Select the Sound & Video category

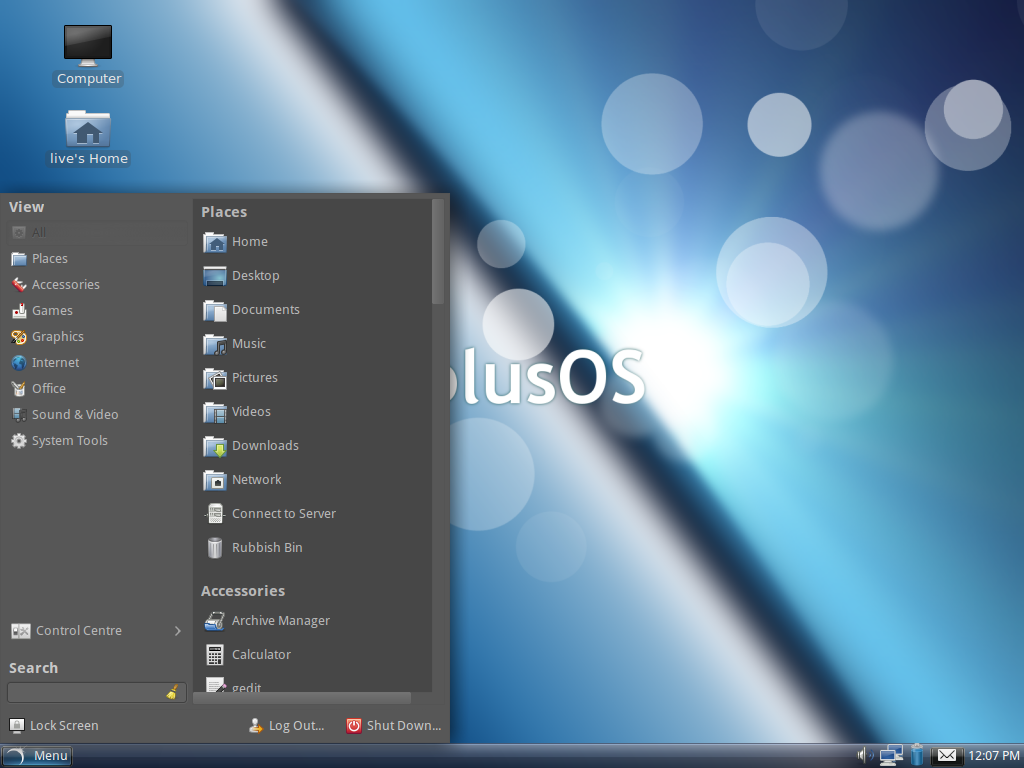(x=74, y=415)
